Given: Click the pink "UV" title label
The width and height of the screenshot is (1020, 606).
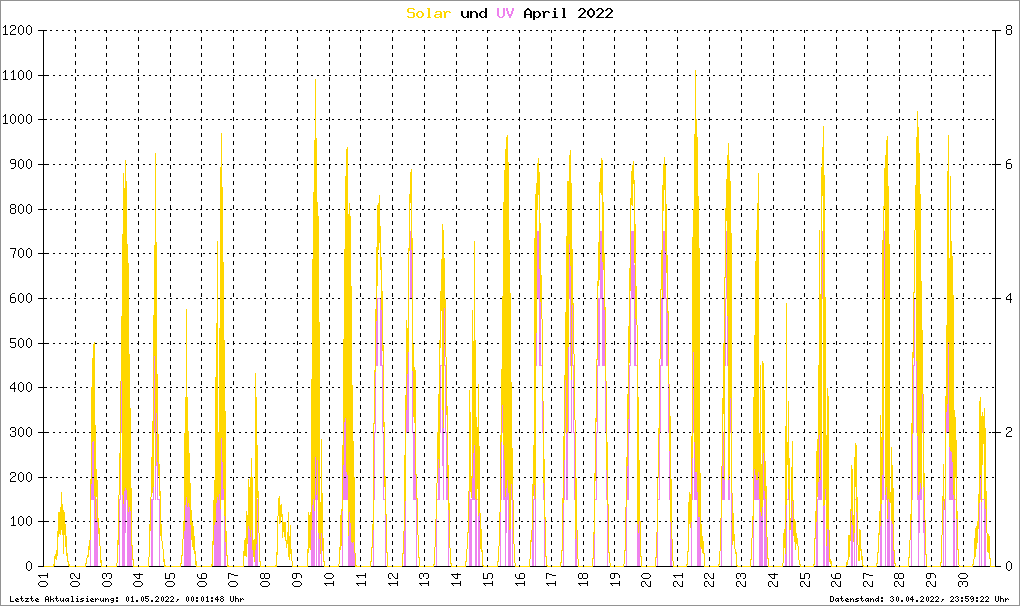Looking at the screenshot, I should click(x=504, y=13).
